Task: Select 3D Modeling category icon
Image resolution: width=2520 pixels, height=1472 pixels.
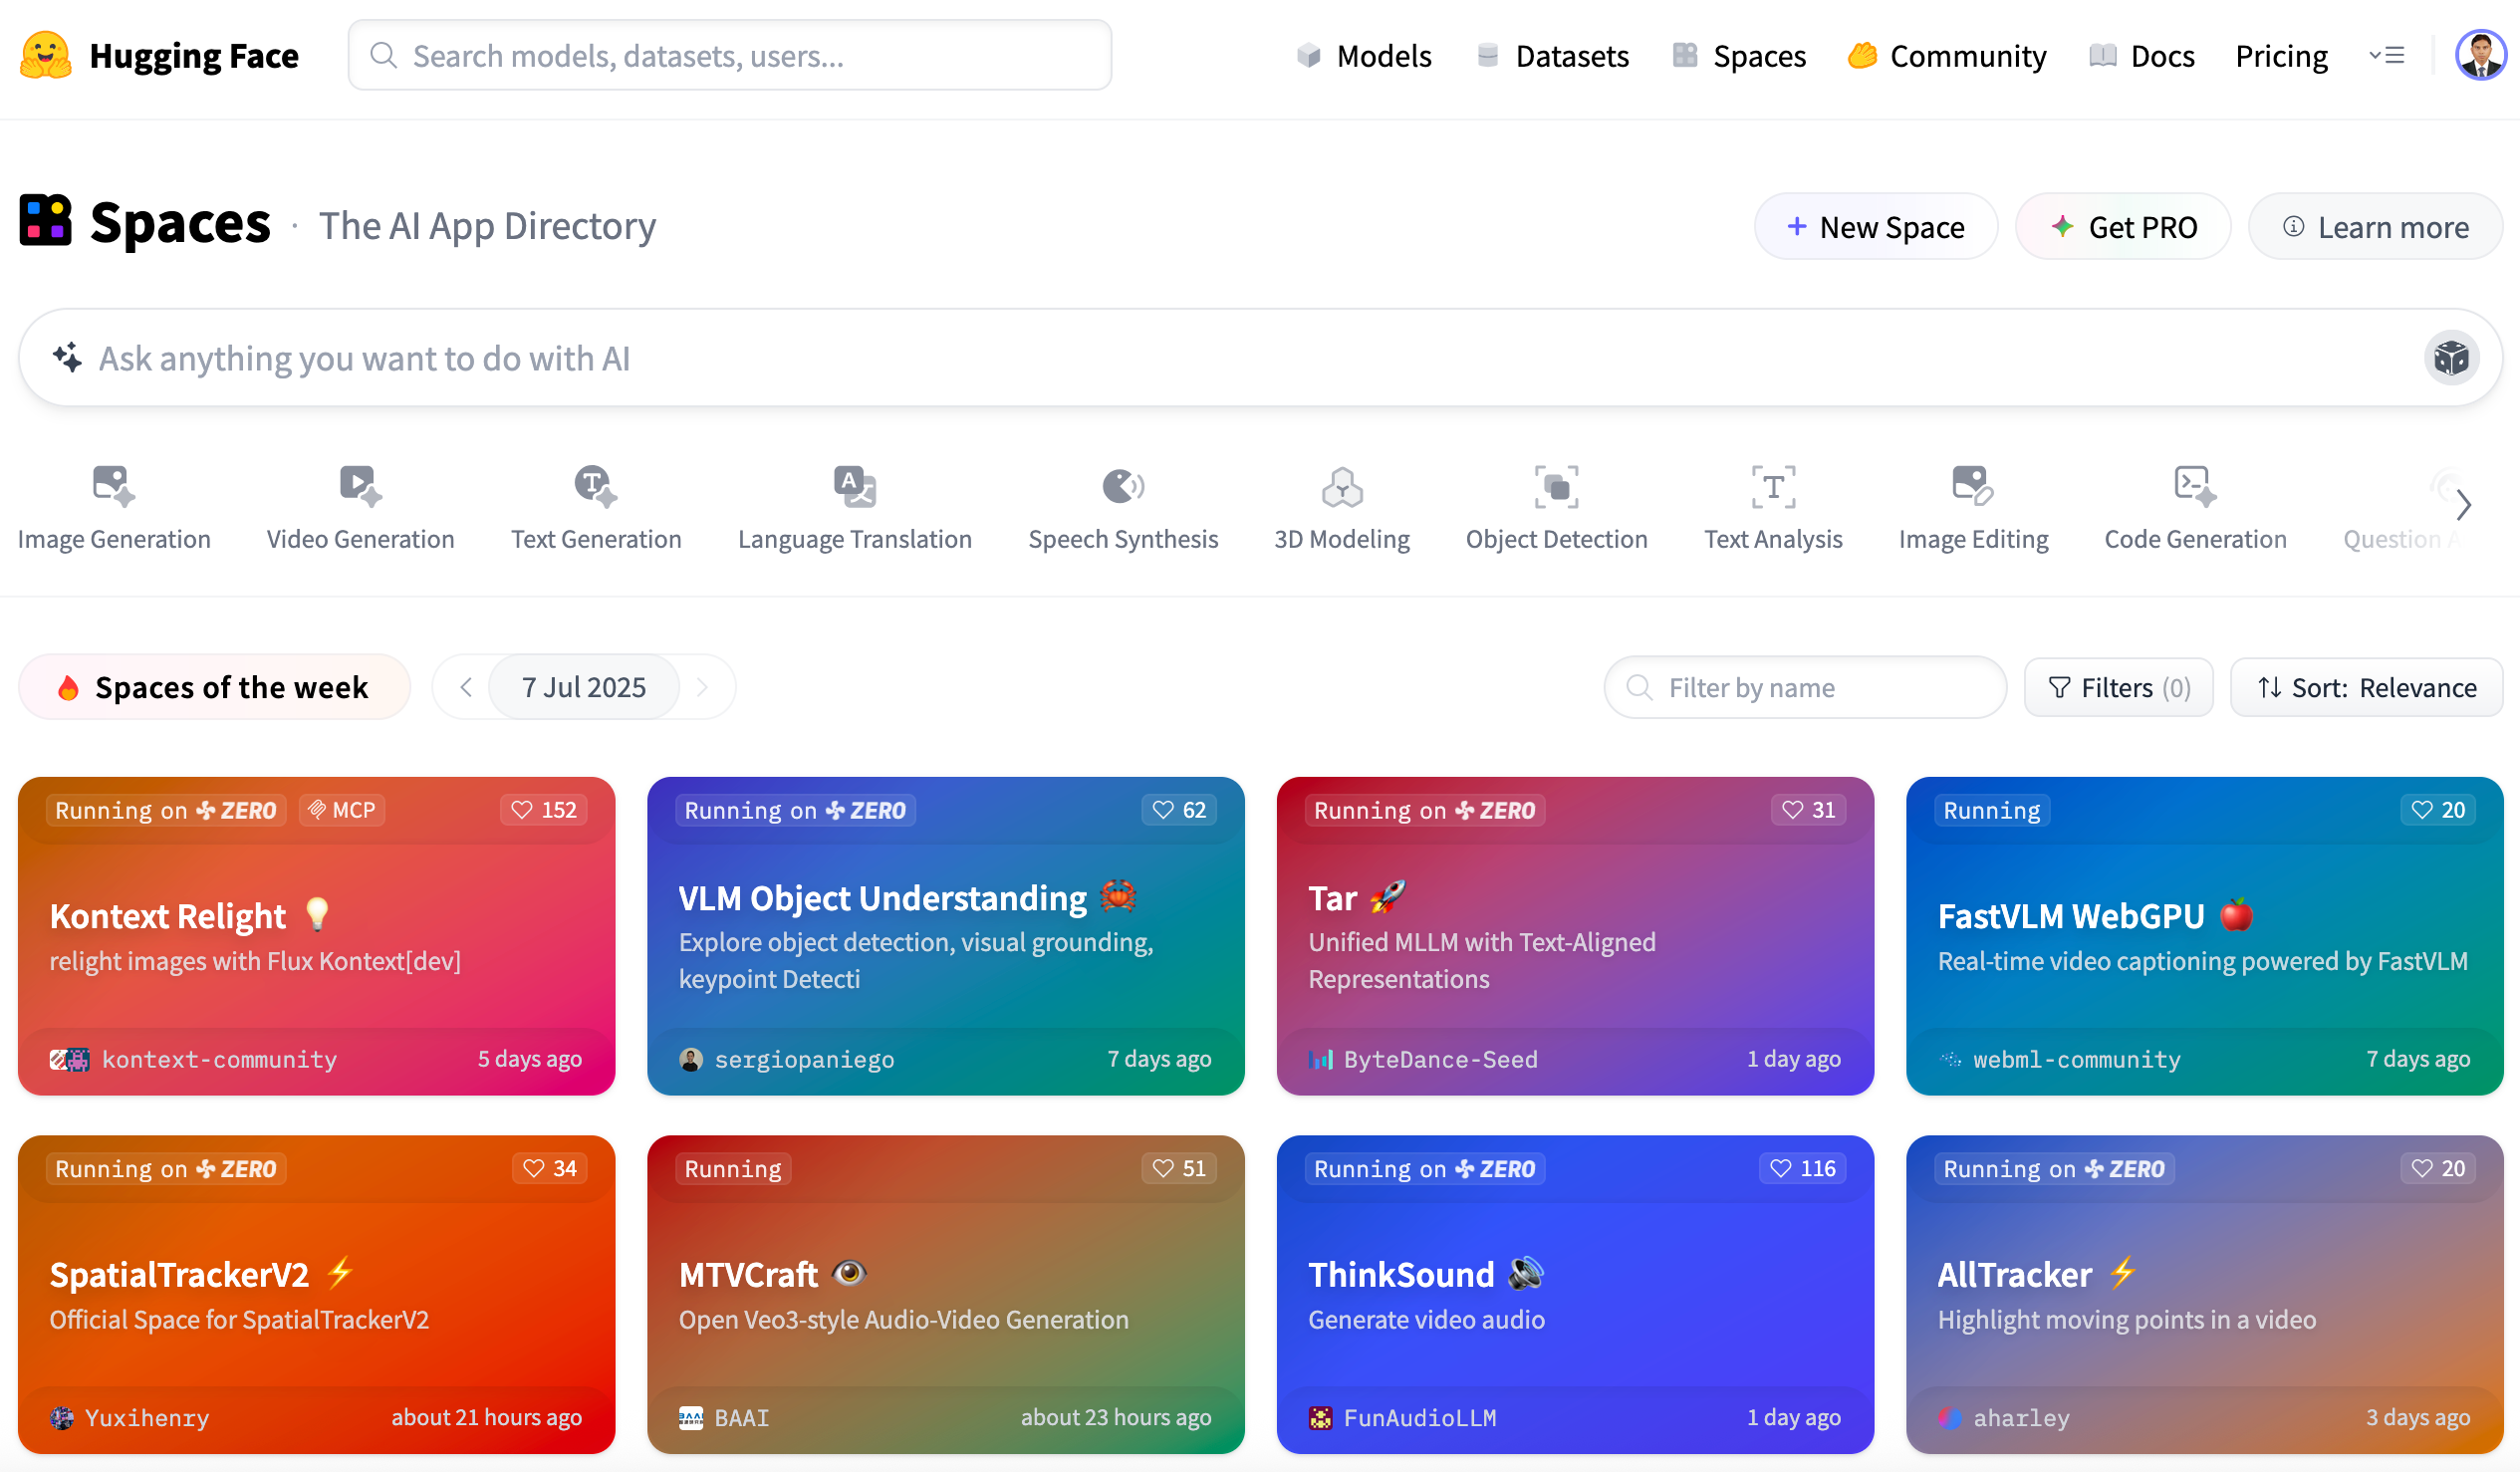Action: 1342,486
